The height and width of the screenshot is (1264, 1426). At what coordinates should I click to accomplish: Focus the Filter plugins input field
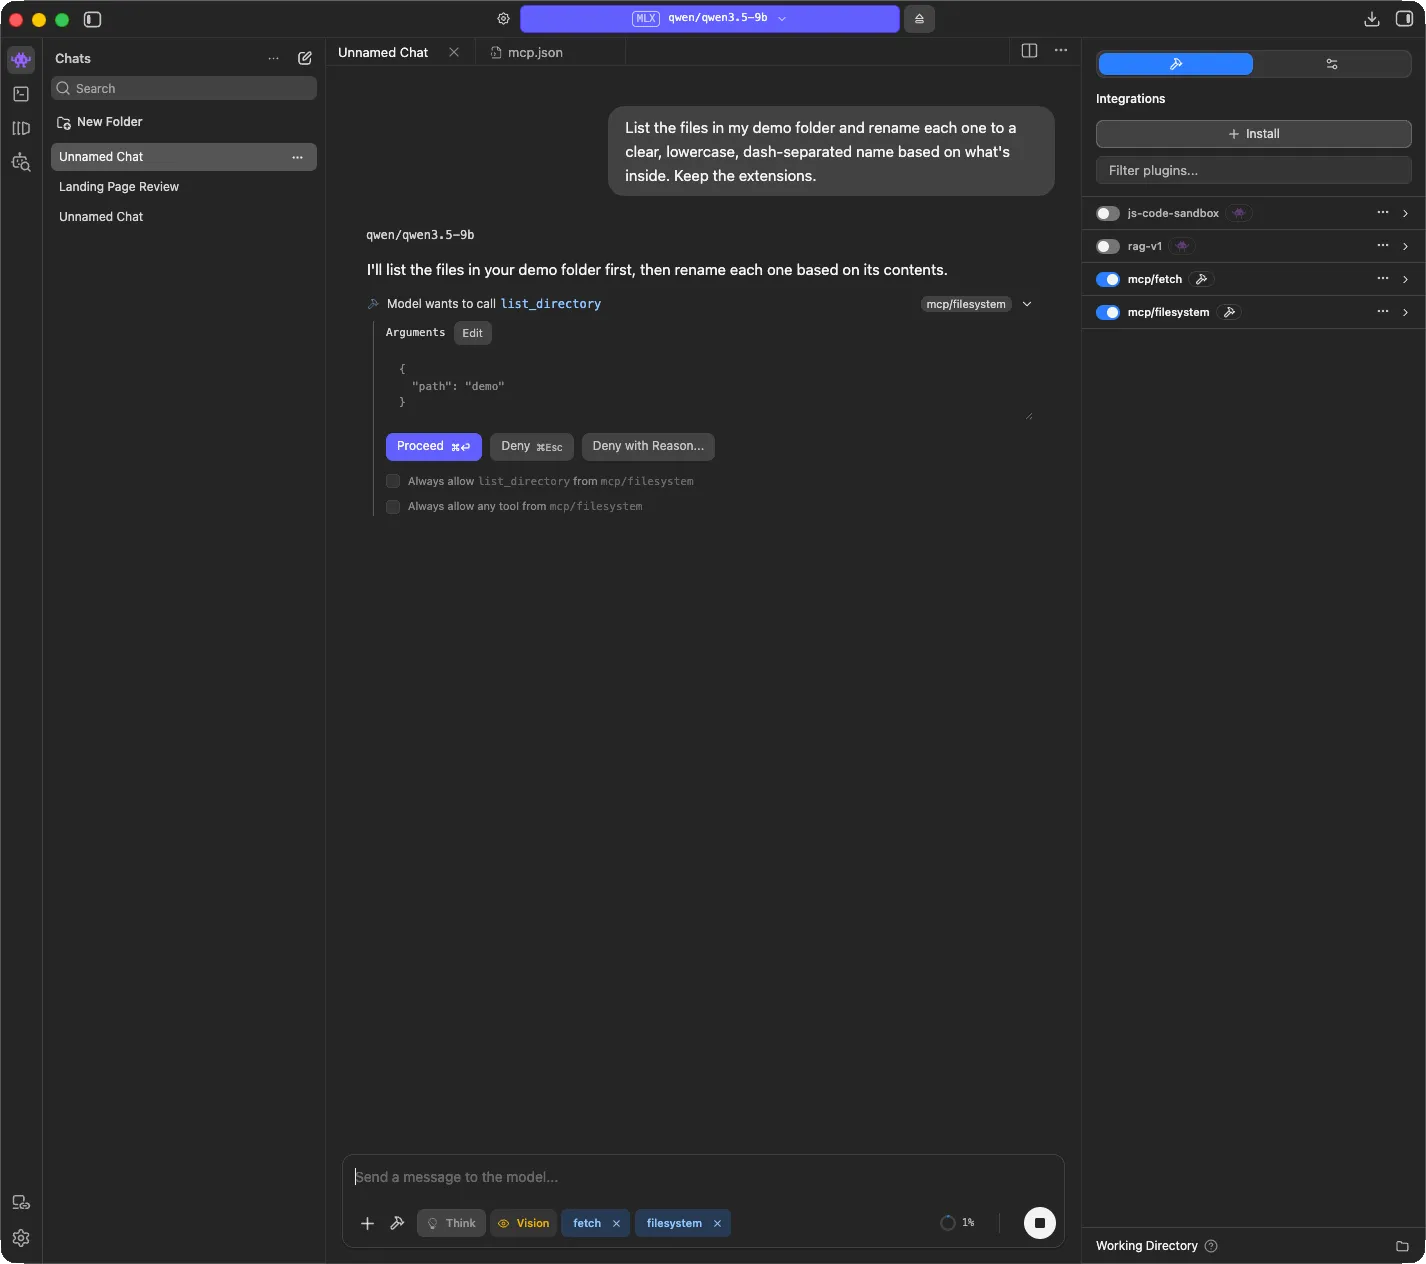pos(1254,170)
